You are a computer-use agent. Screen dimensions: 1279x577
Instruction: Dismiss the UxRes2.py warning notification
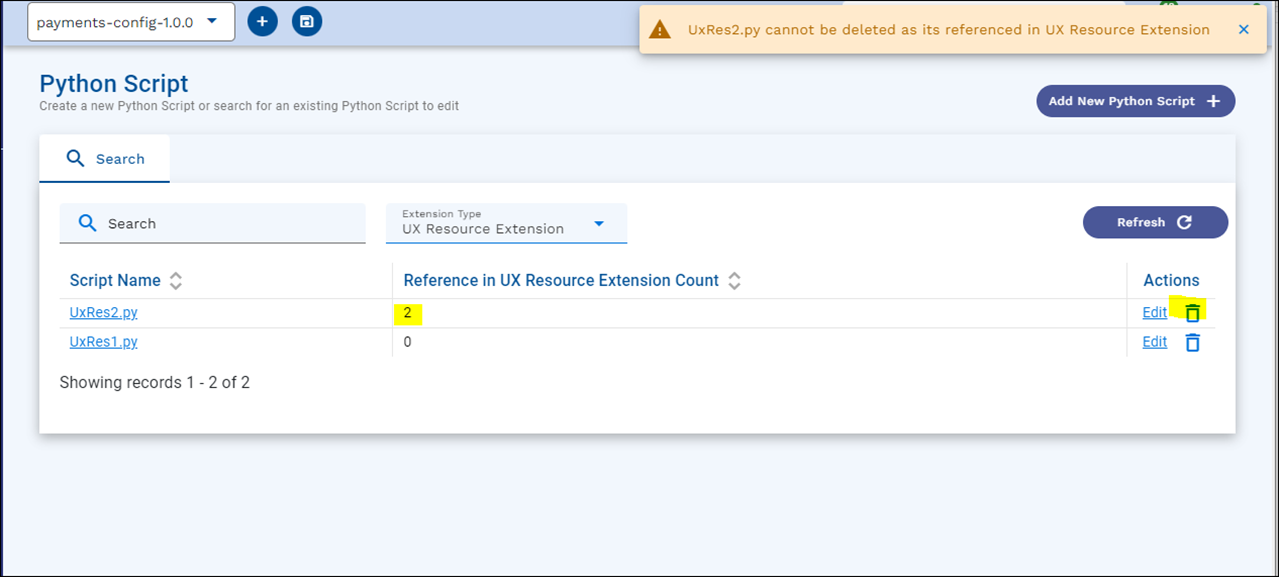[1243, 30]
